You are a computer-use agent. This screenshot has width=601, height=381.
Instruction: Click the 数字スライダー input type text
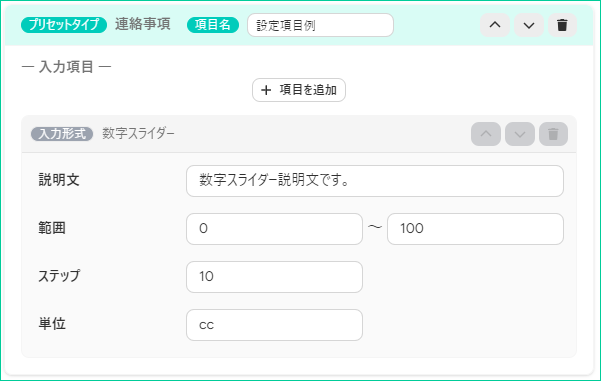click(x=138, y=133)
